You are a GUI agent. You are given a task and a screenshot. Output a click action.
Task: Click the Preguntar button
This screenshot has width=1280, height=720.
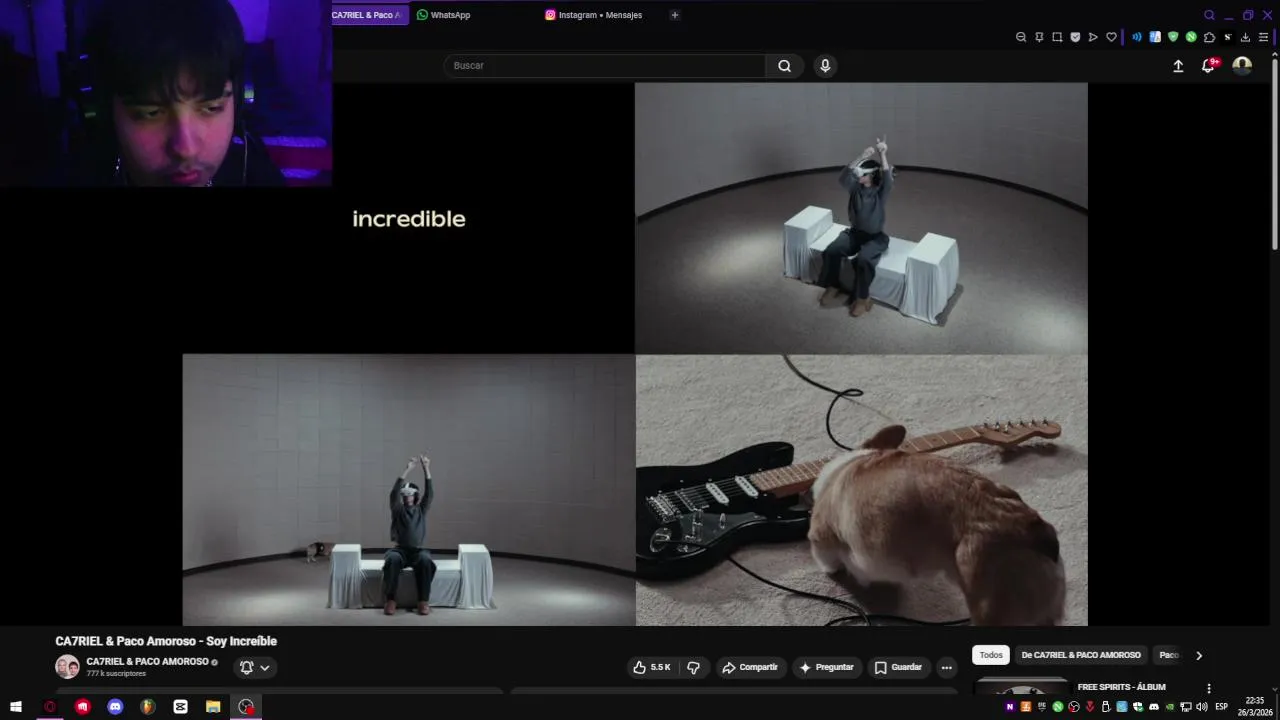tap(826, 667)
